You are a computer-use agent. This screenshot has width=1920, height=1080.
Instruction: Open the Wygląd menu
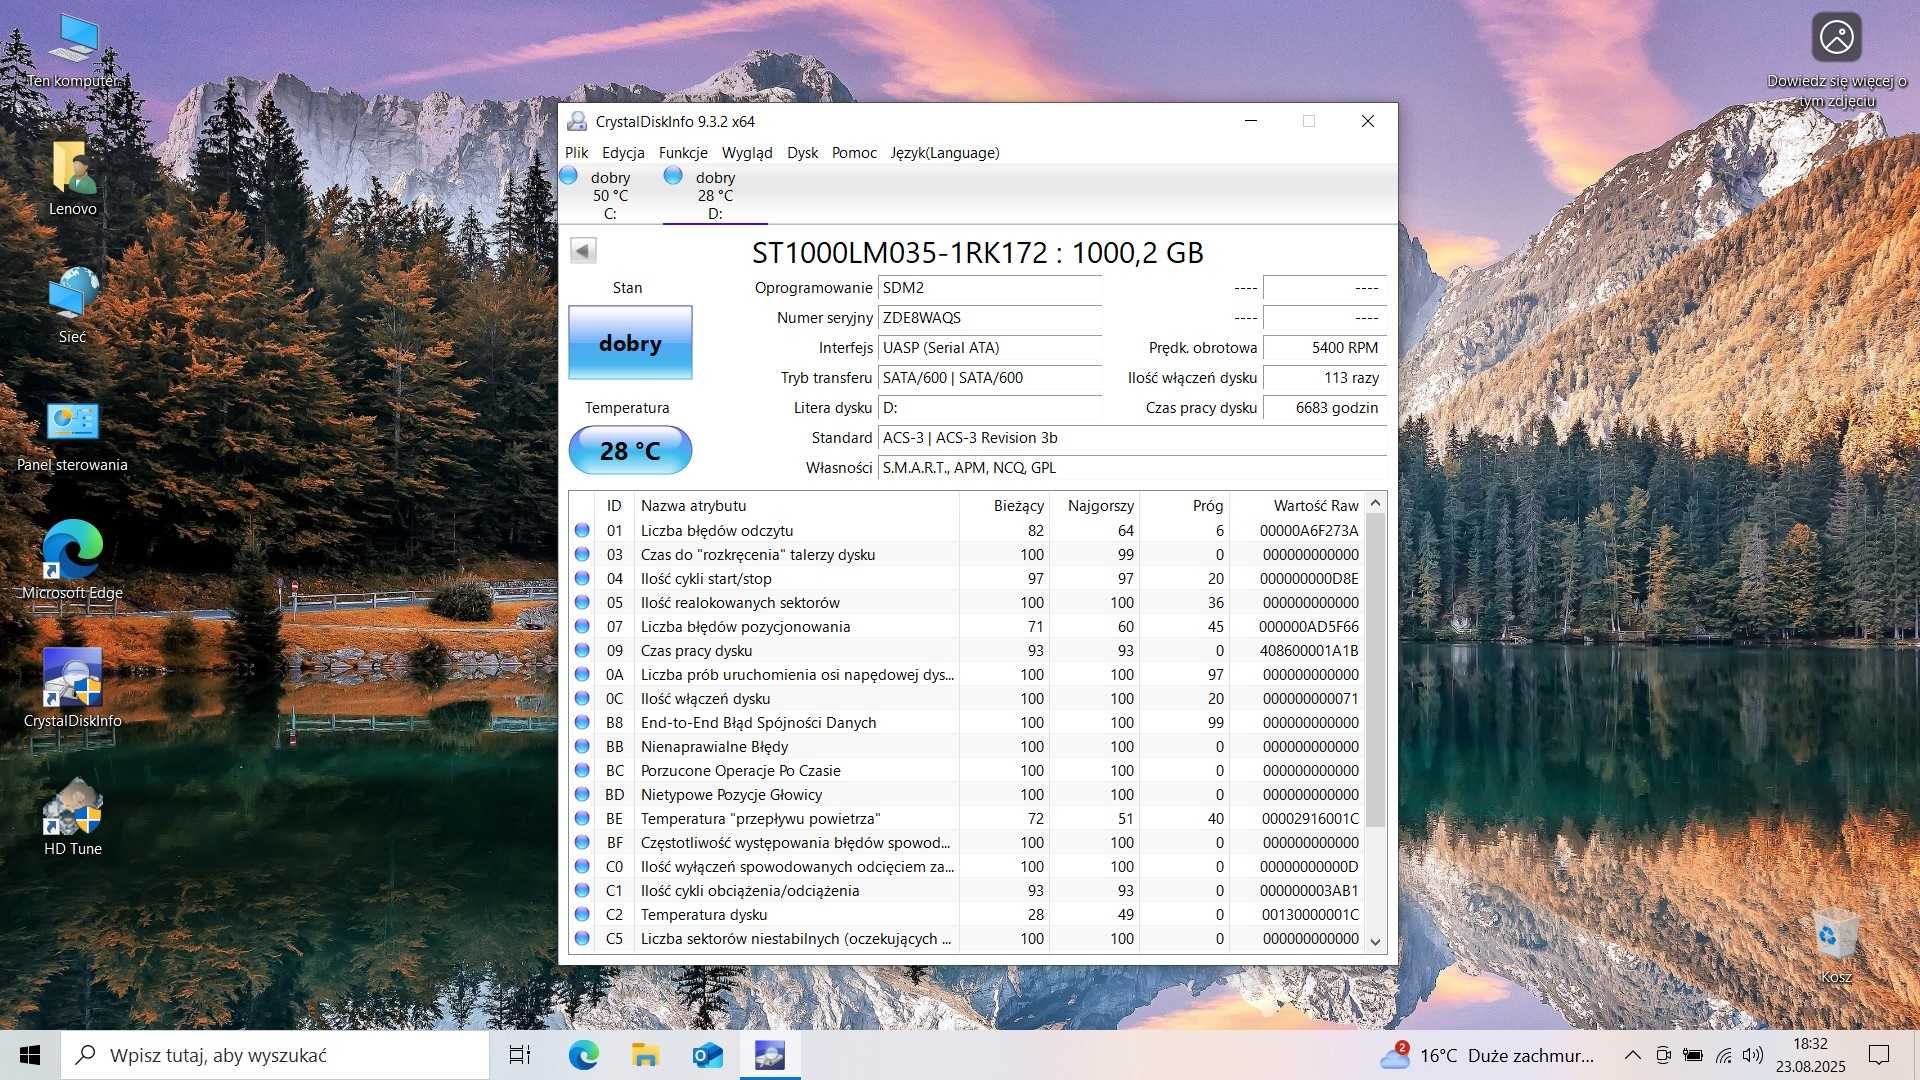pos(747,152)
